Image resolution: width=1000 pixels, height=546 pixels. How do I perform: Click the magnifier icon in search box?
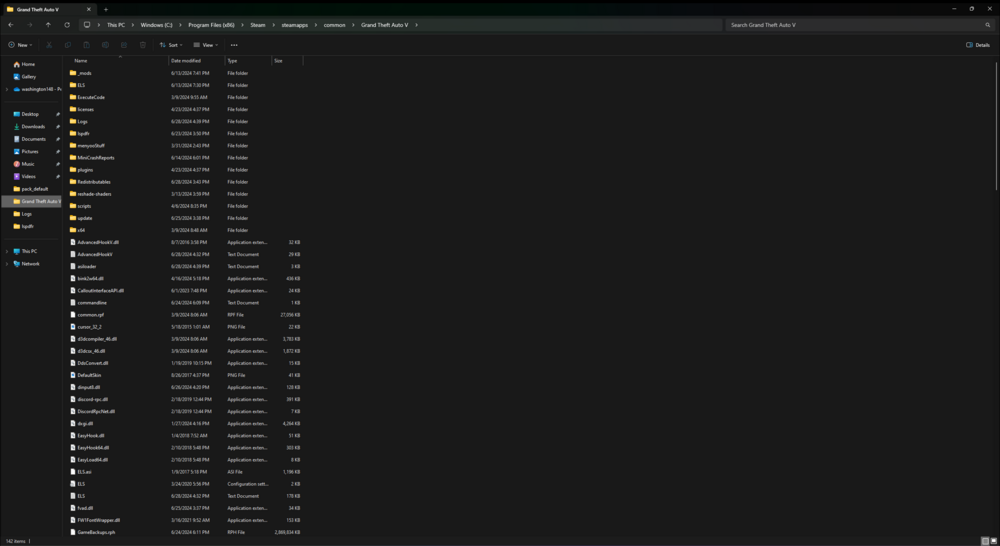click(x=988, y=25)
